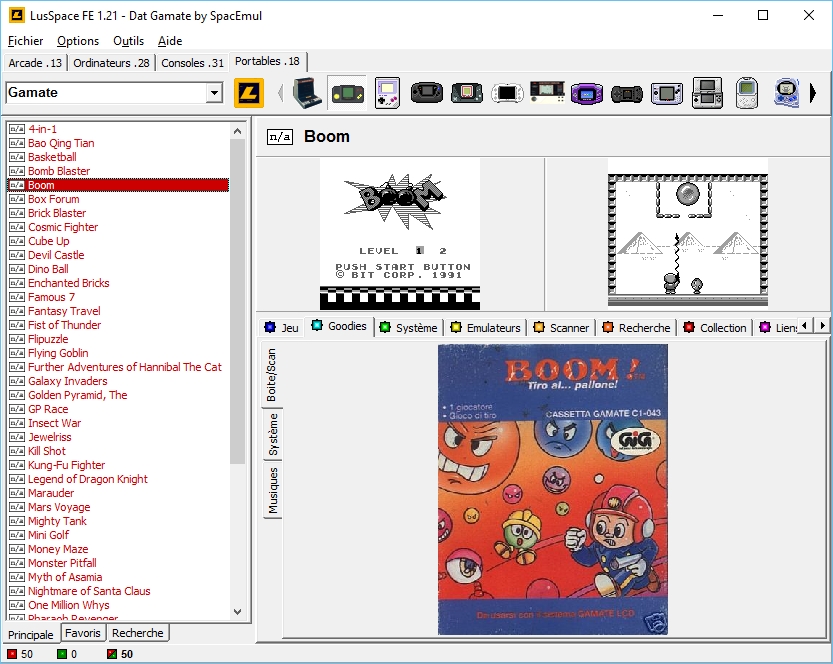This screenshot has width=833, height=664.
Task: Switch to the Consoles .31 tab
Action: pyautogui.click(x=192, y=63)
